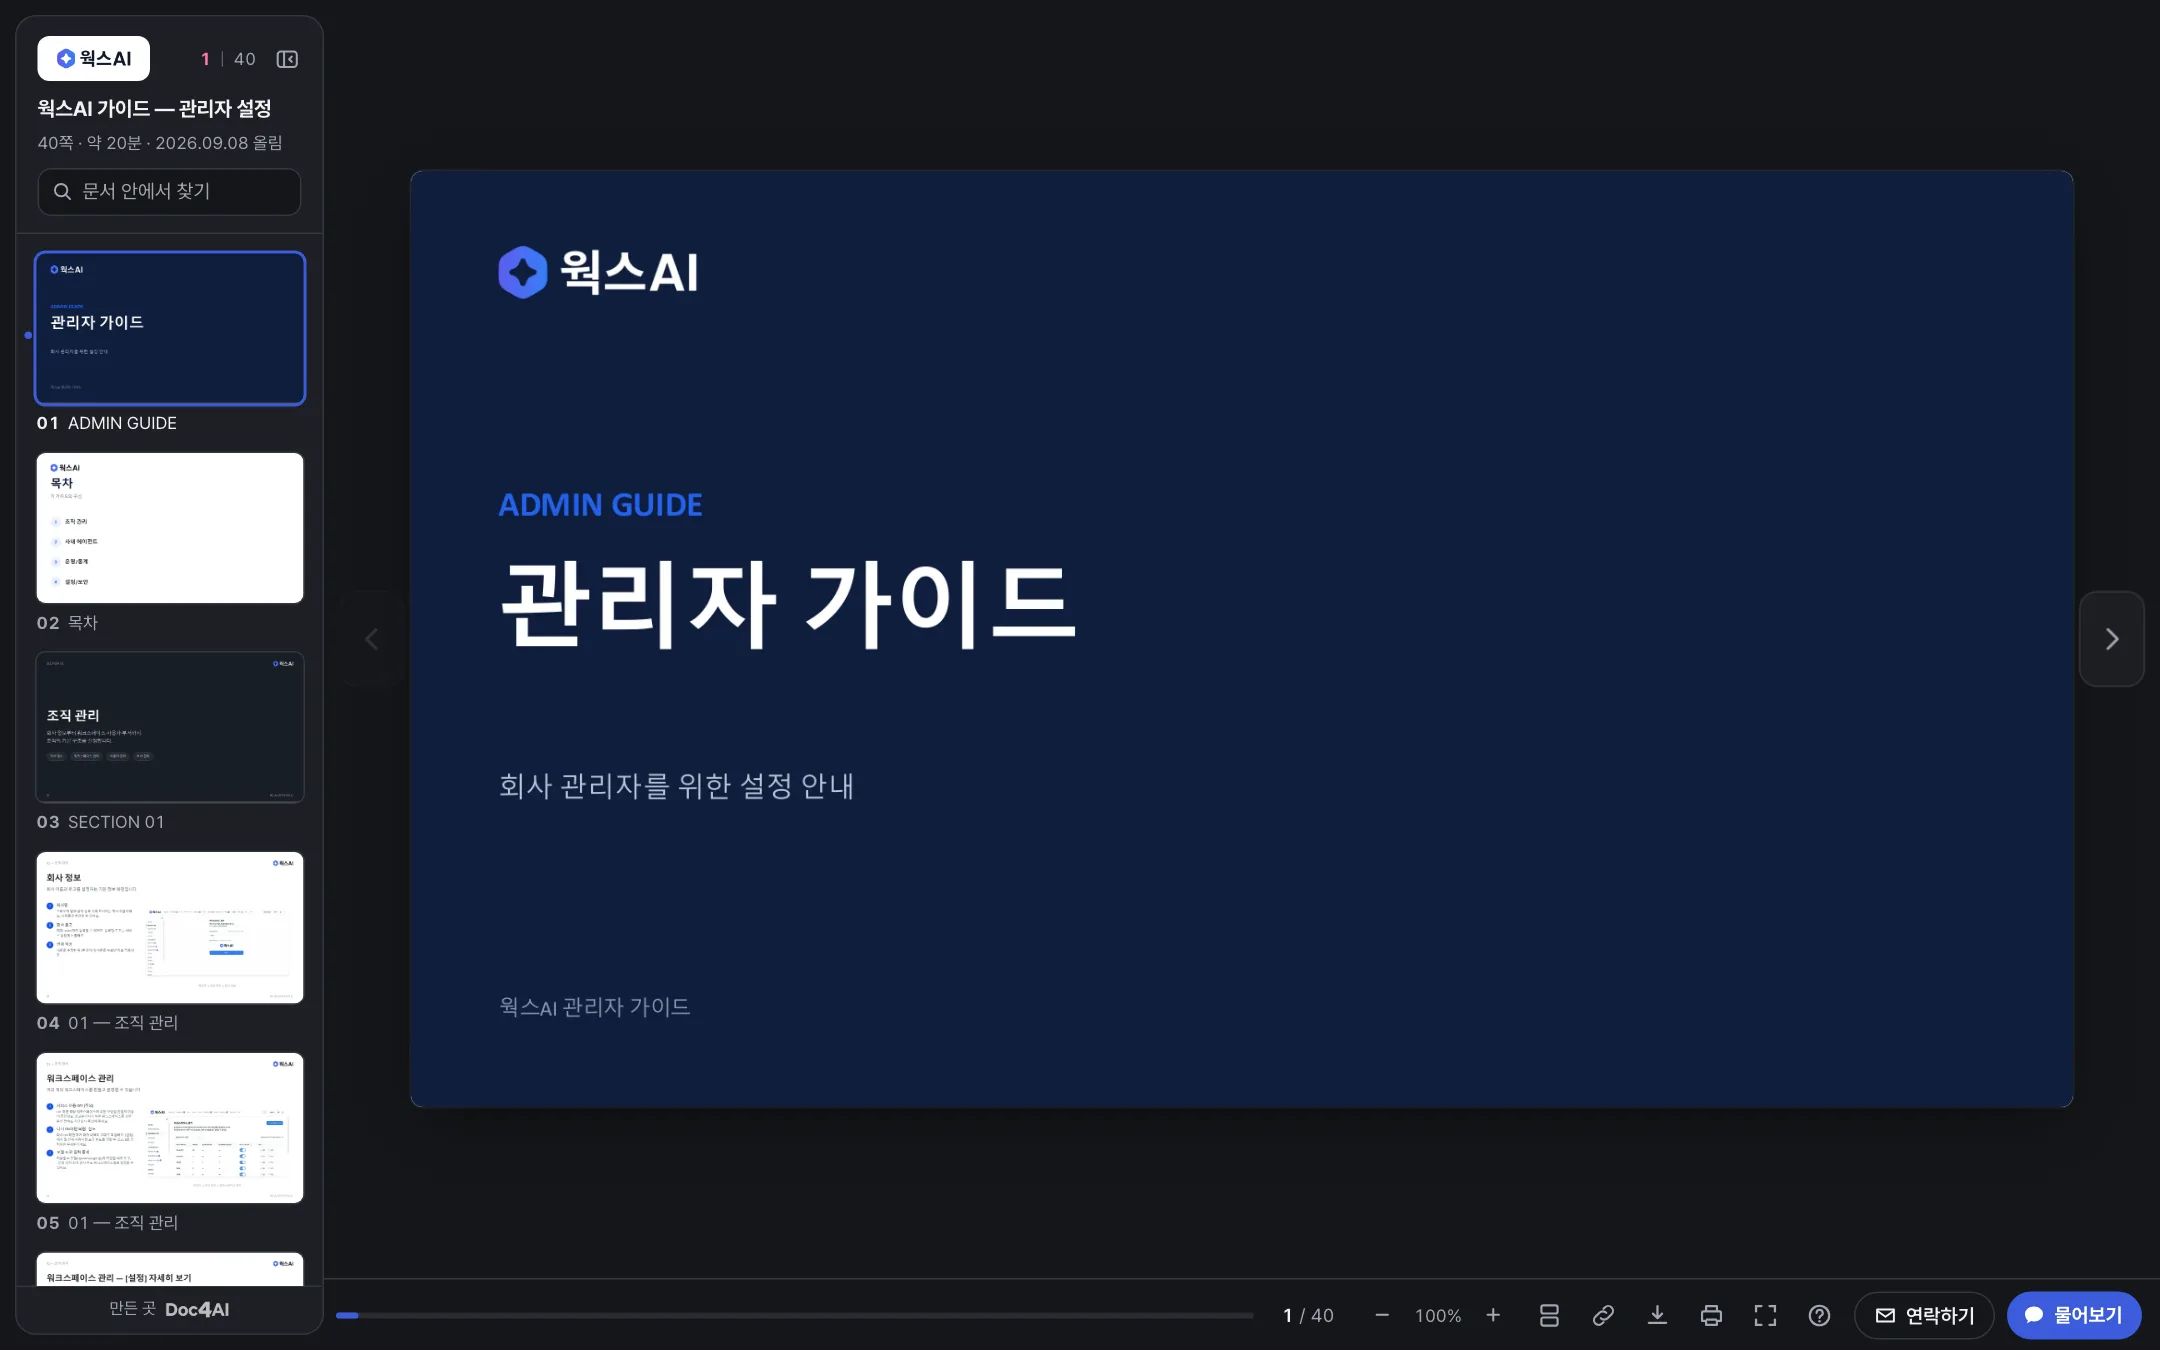Collapse the sidebar panel icon
Viewport: 2160px width, 1350px height.
pyautogui.click(x=287, y=59)
